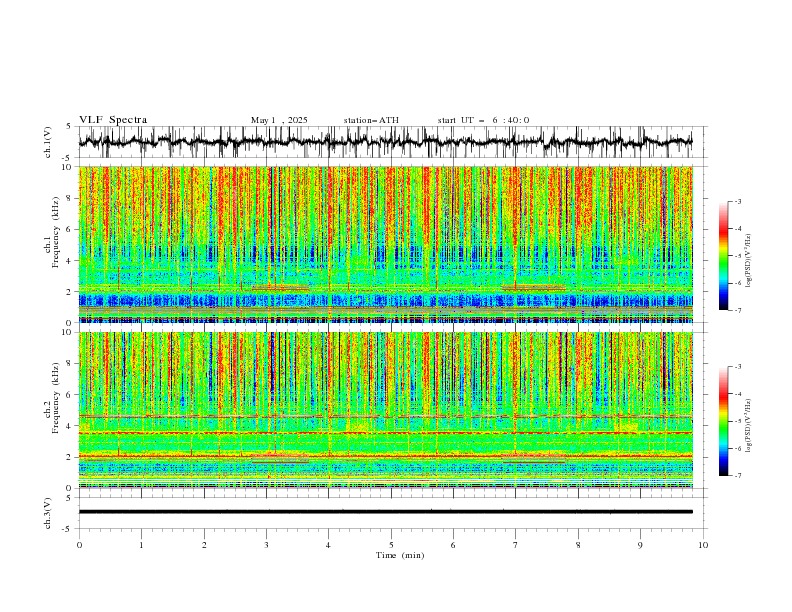Screen dimensions: 792x612
Task: Click the ch.2 spectrogram plot
Action: pyautogui.click(x=386, y=410)
